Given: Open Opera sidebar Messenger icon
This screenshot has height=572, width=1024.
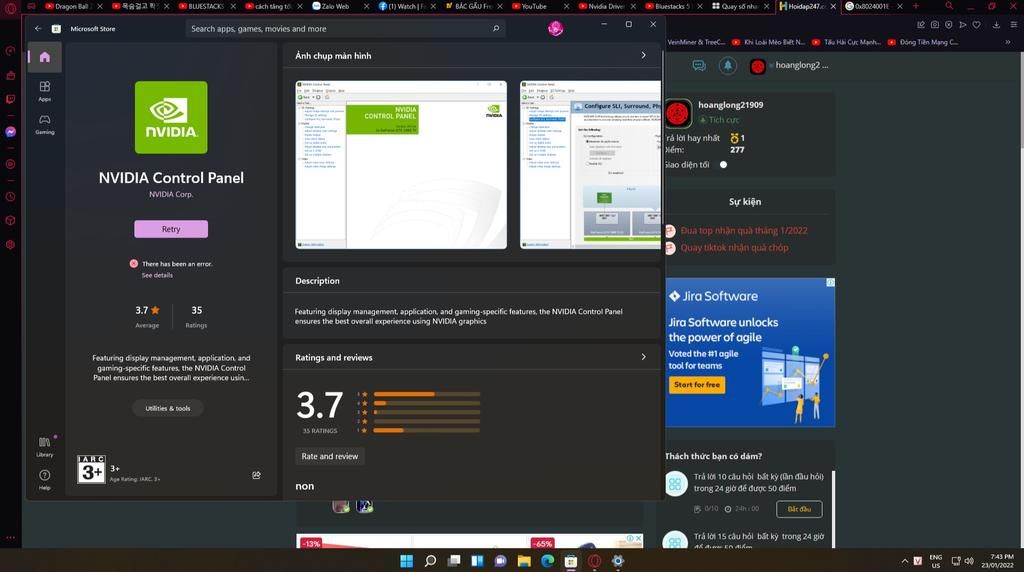Looking at the screenshot, I should click(x=10, y=131).
